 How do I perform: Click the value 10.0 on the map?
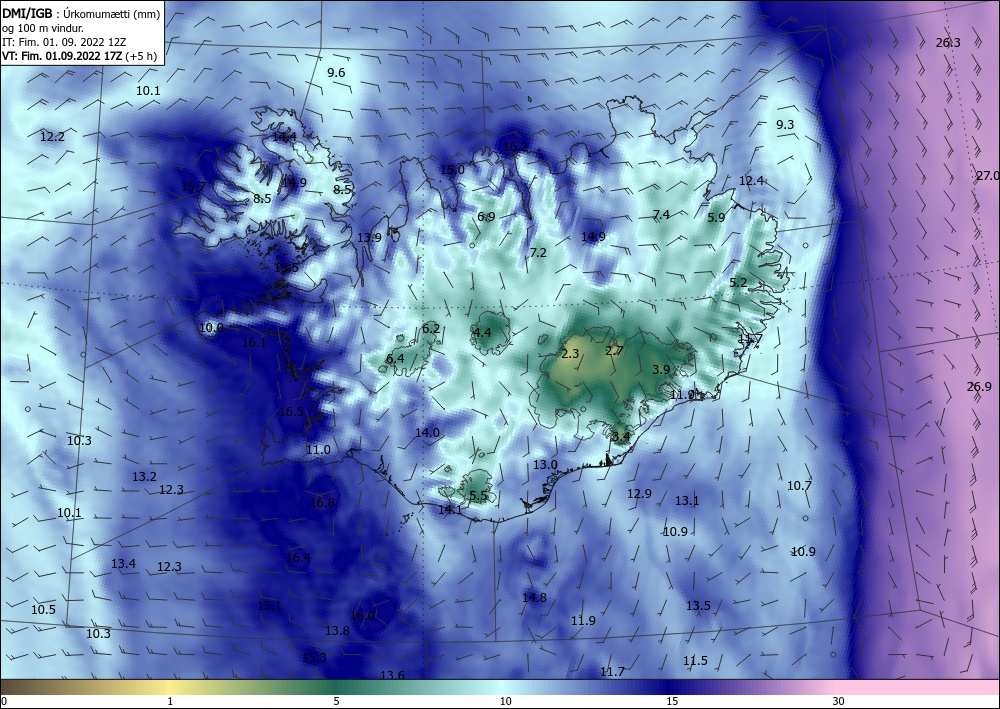coord(211,328)
